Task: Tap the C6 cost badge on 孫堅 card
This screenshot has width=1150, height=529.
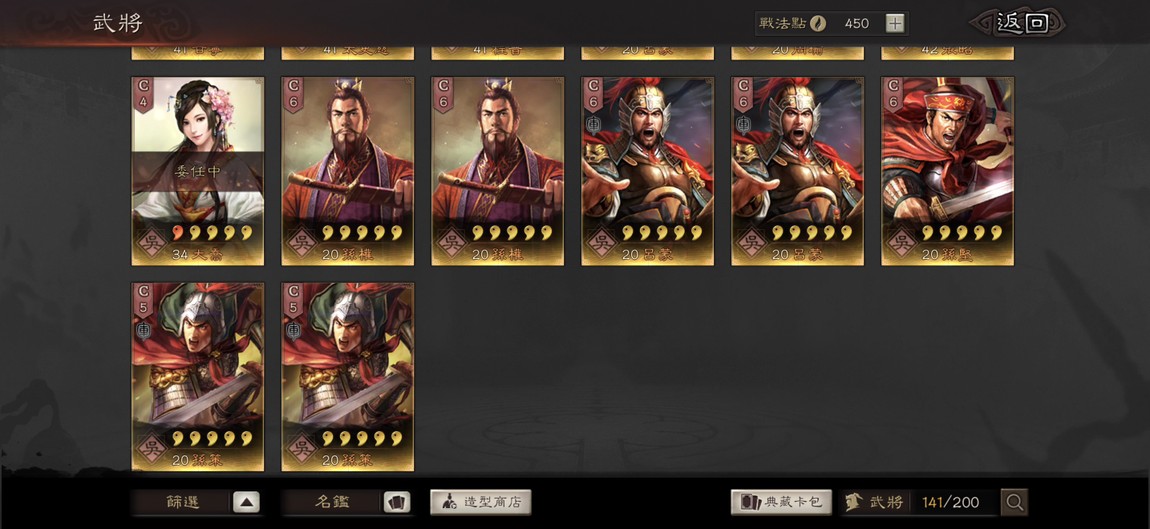Action: [893, 94]
